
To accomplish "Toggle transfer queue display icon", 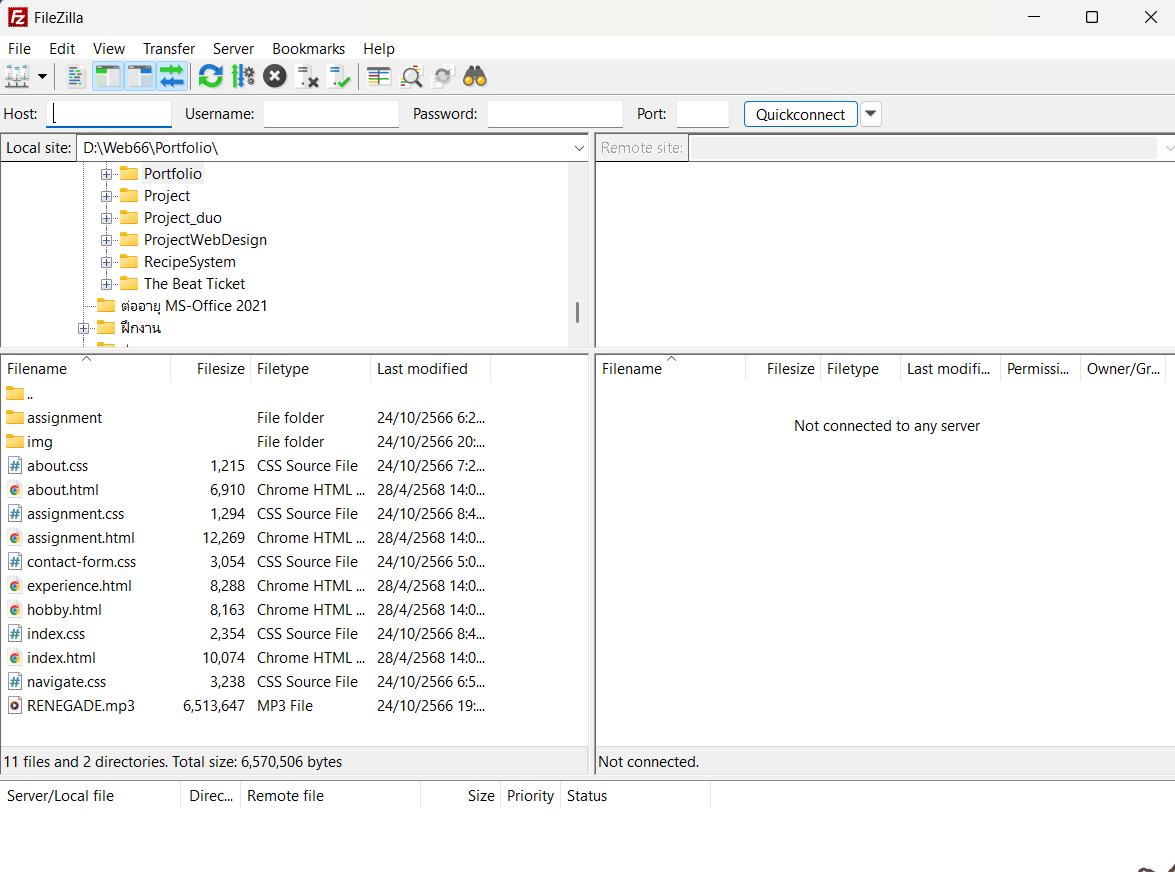I will [x=172, y=76].
